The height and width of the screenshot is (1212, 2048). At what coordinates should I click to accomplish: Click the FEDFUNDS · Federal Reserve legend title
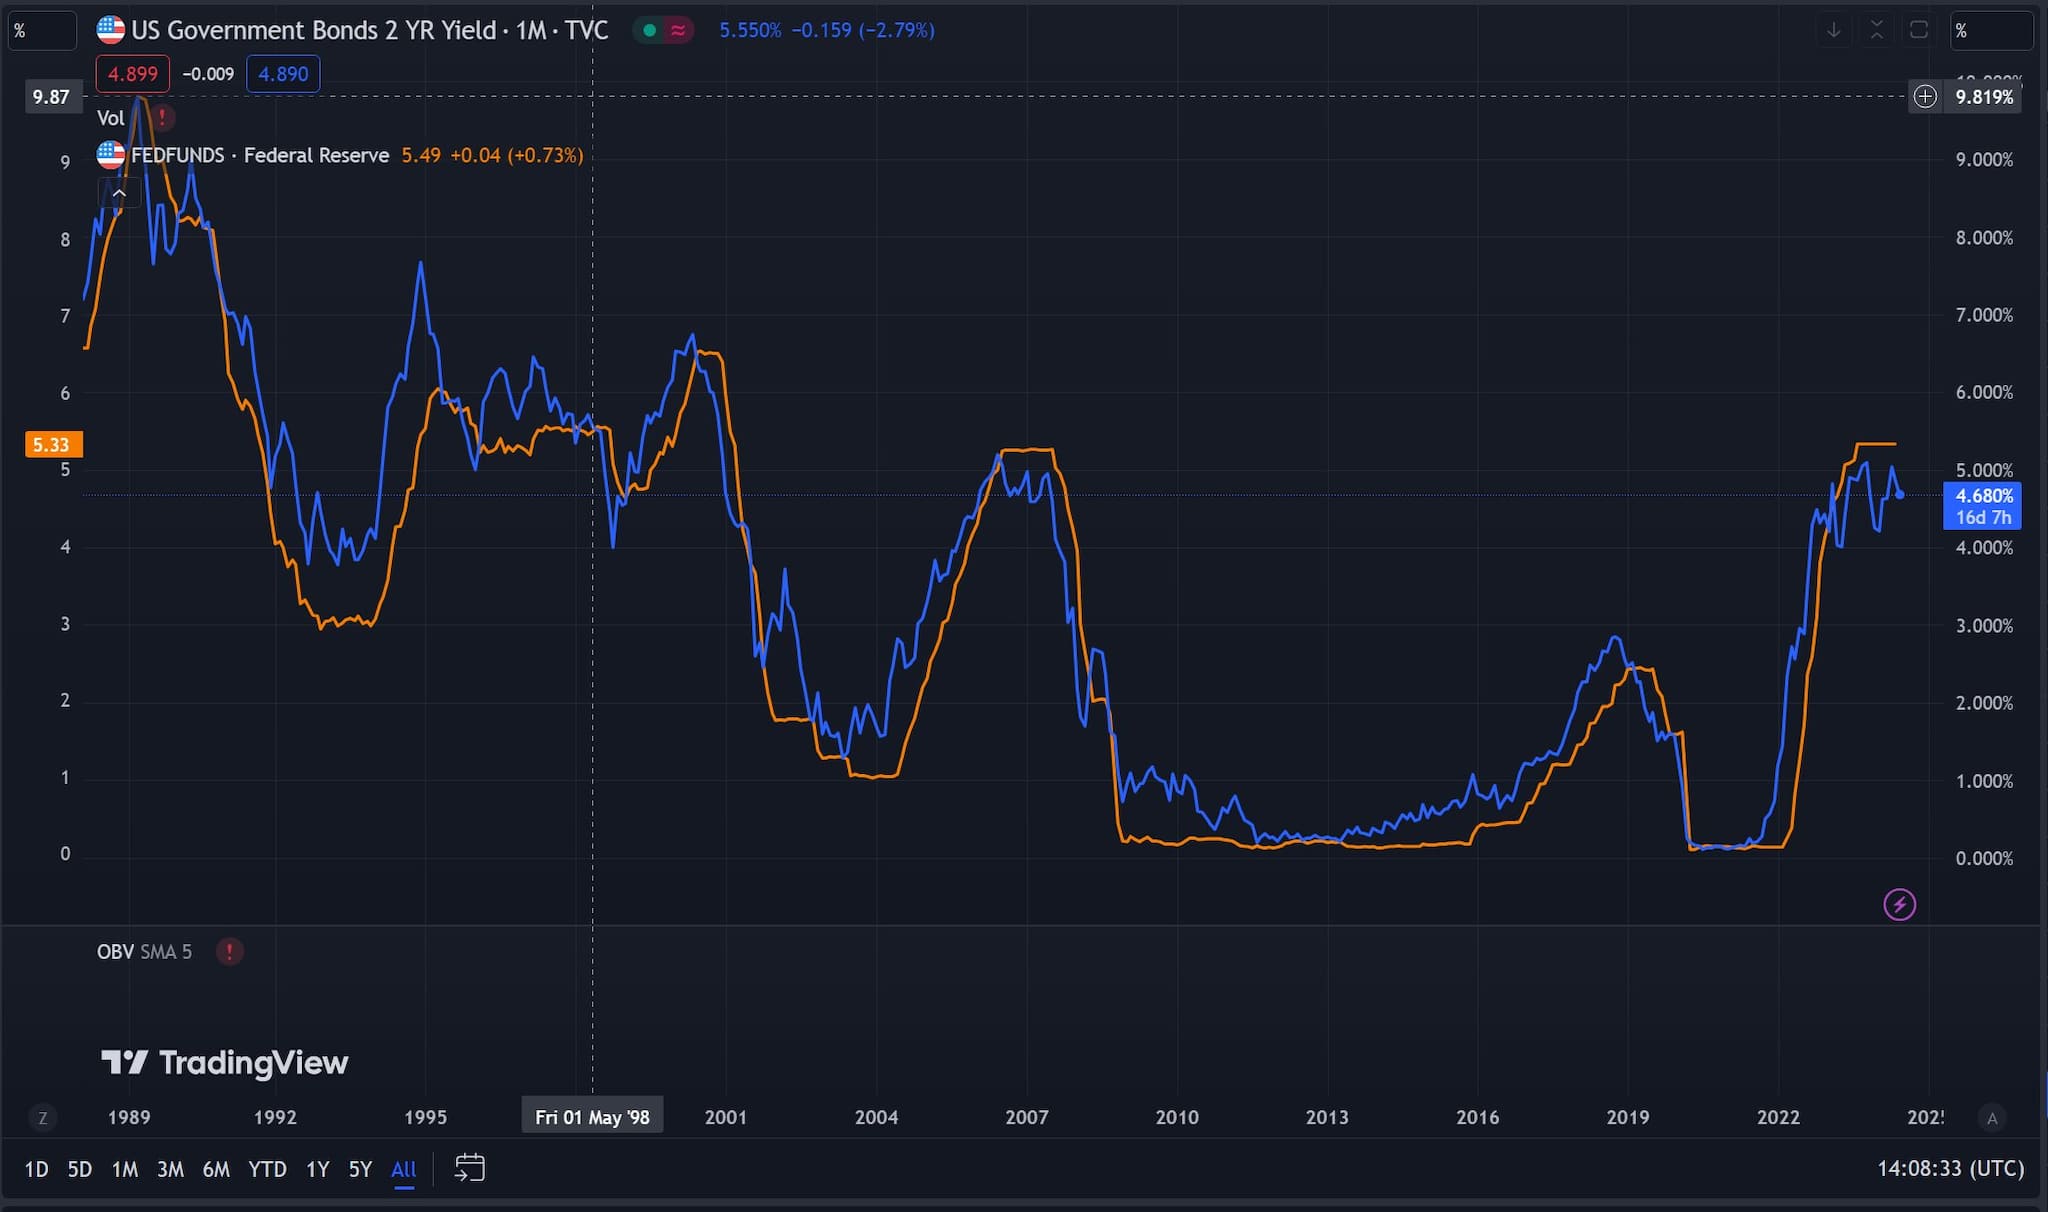(260, 155)
